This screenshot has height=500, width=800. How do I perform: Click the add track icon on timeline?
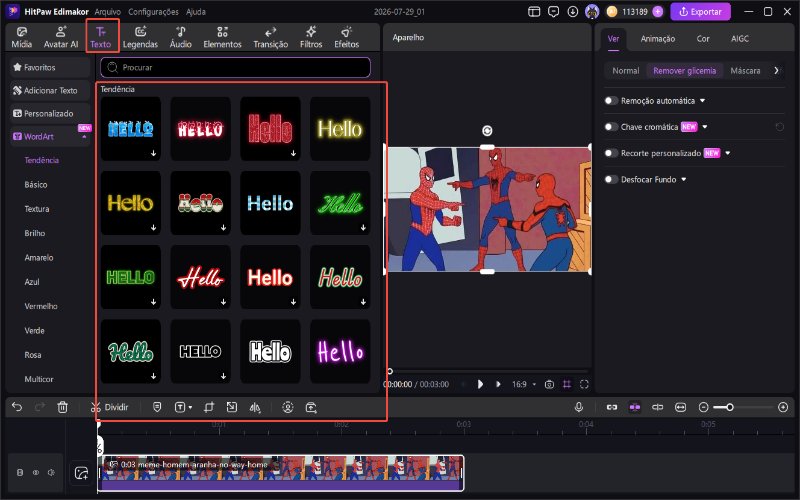pos(81,473)
